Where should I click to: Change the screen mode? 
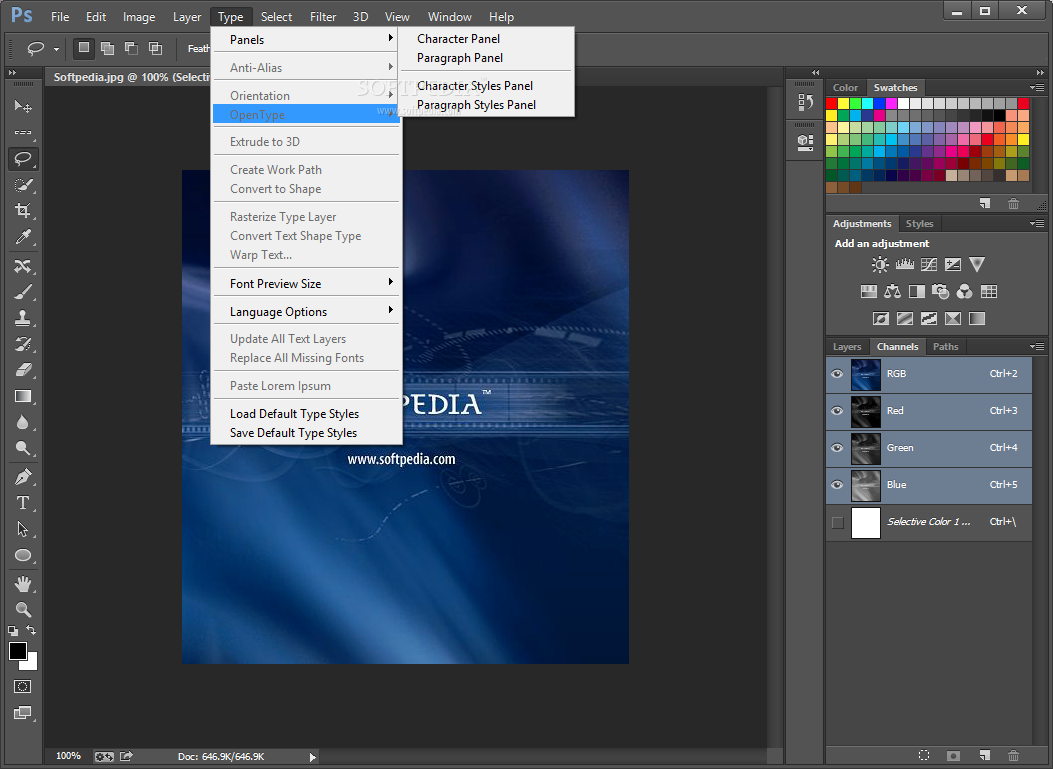(23, 713)
